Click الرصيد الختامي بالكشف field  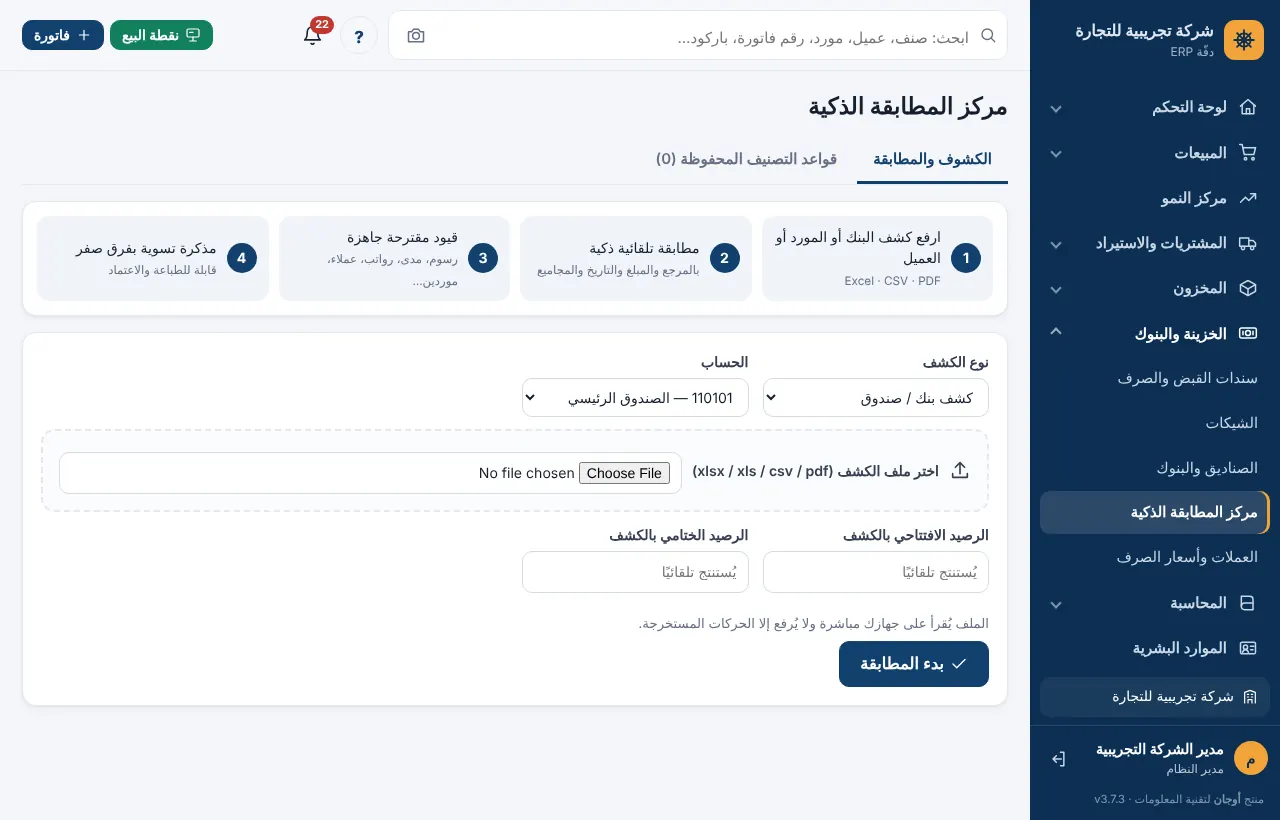[635, 572]
